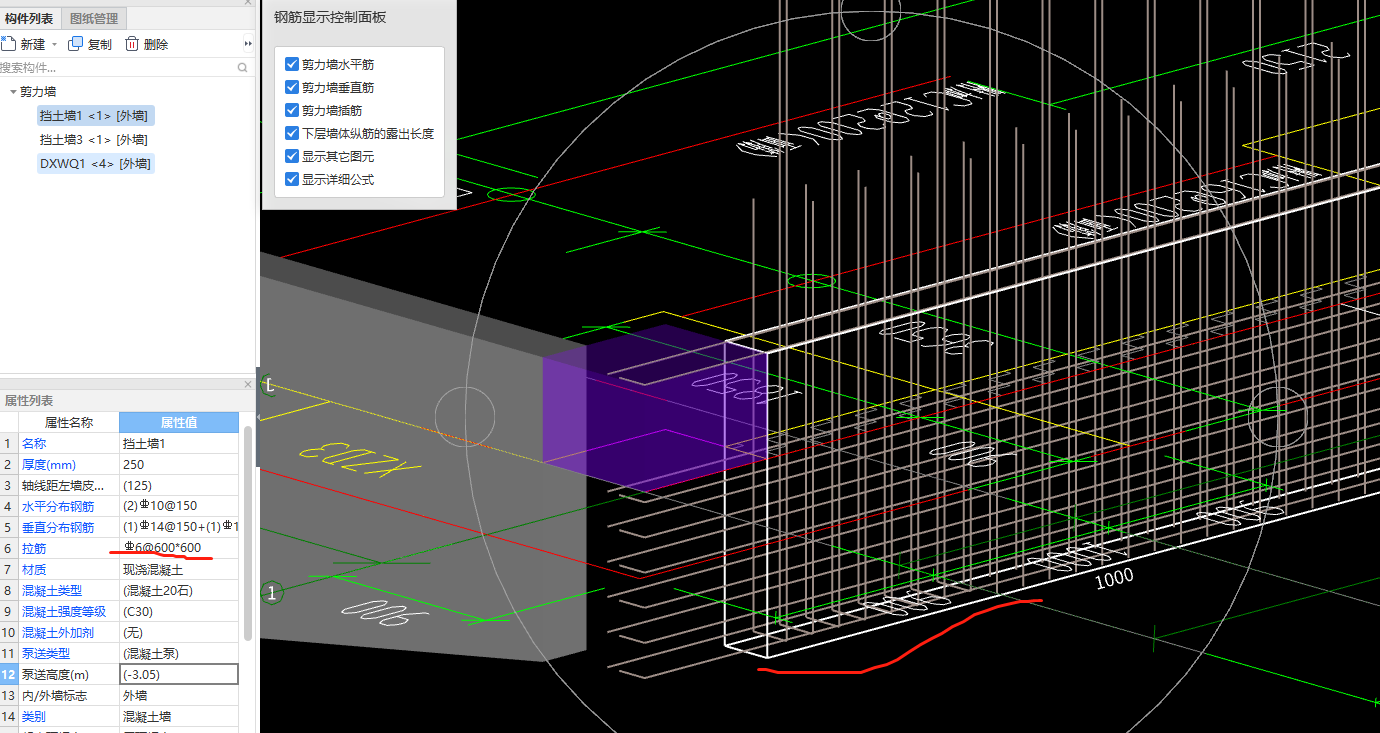This screenshot has width=1380, height=733.
Task: Click the 混凝土强度等级 property label
Action: click(x=64, y=612)
